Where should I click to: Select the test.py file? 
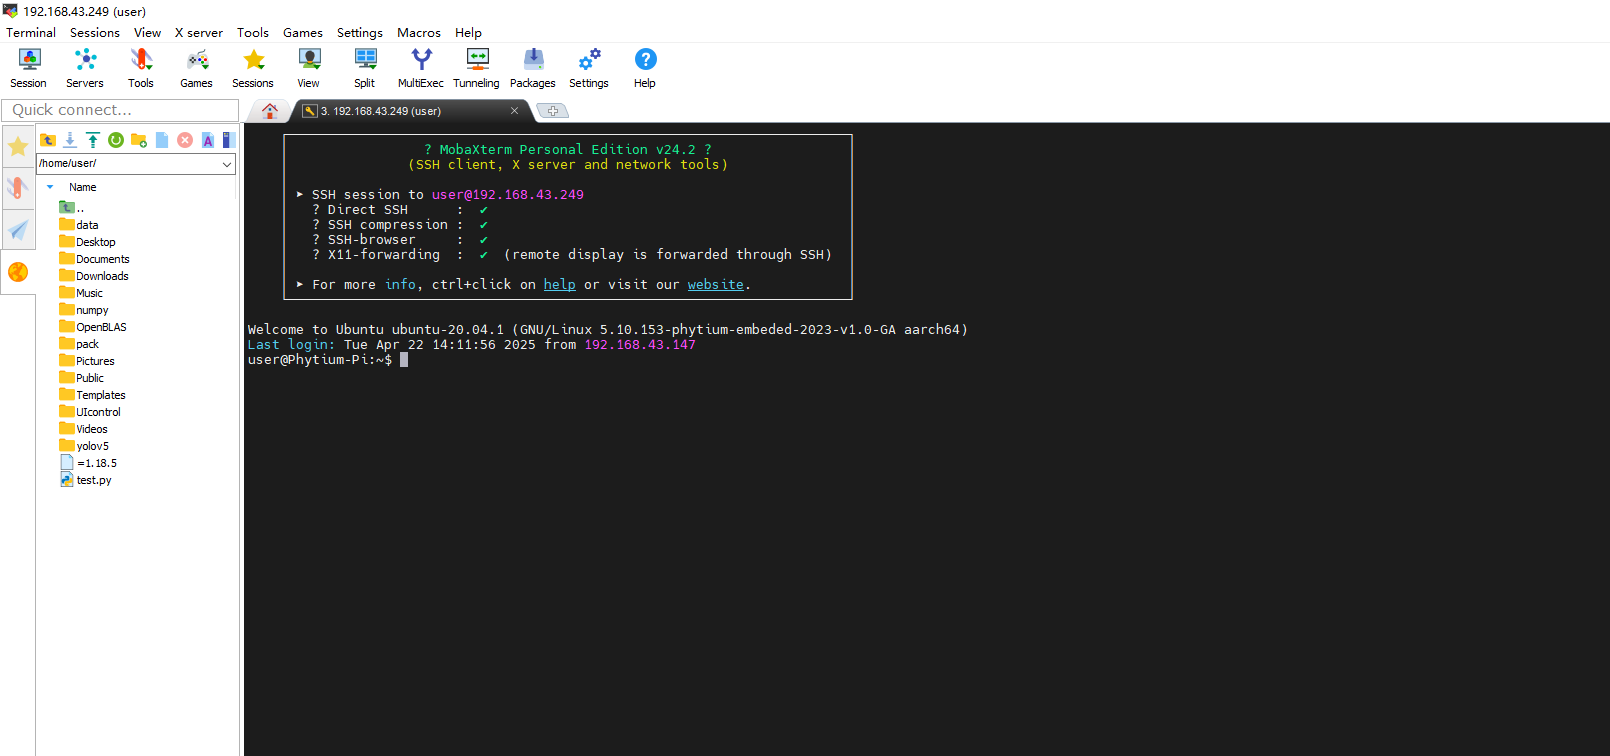[x=86, y=480]
